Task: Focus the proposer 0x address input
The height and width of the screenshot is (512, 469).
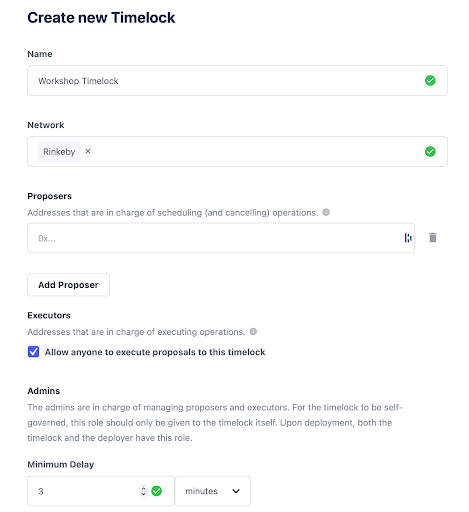Action: coord(221,238)
